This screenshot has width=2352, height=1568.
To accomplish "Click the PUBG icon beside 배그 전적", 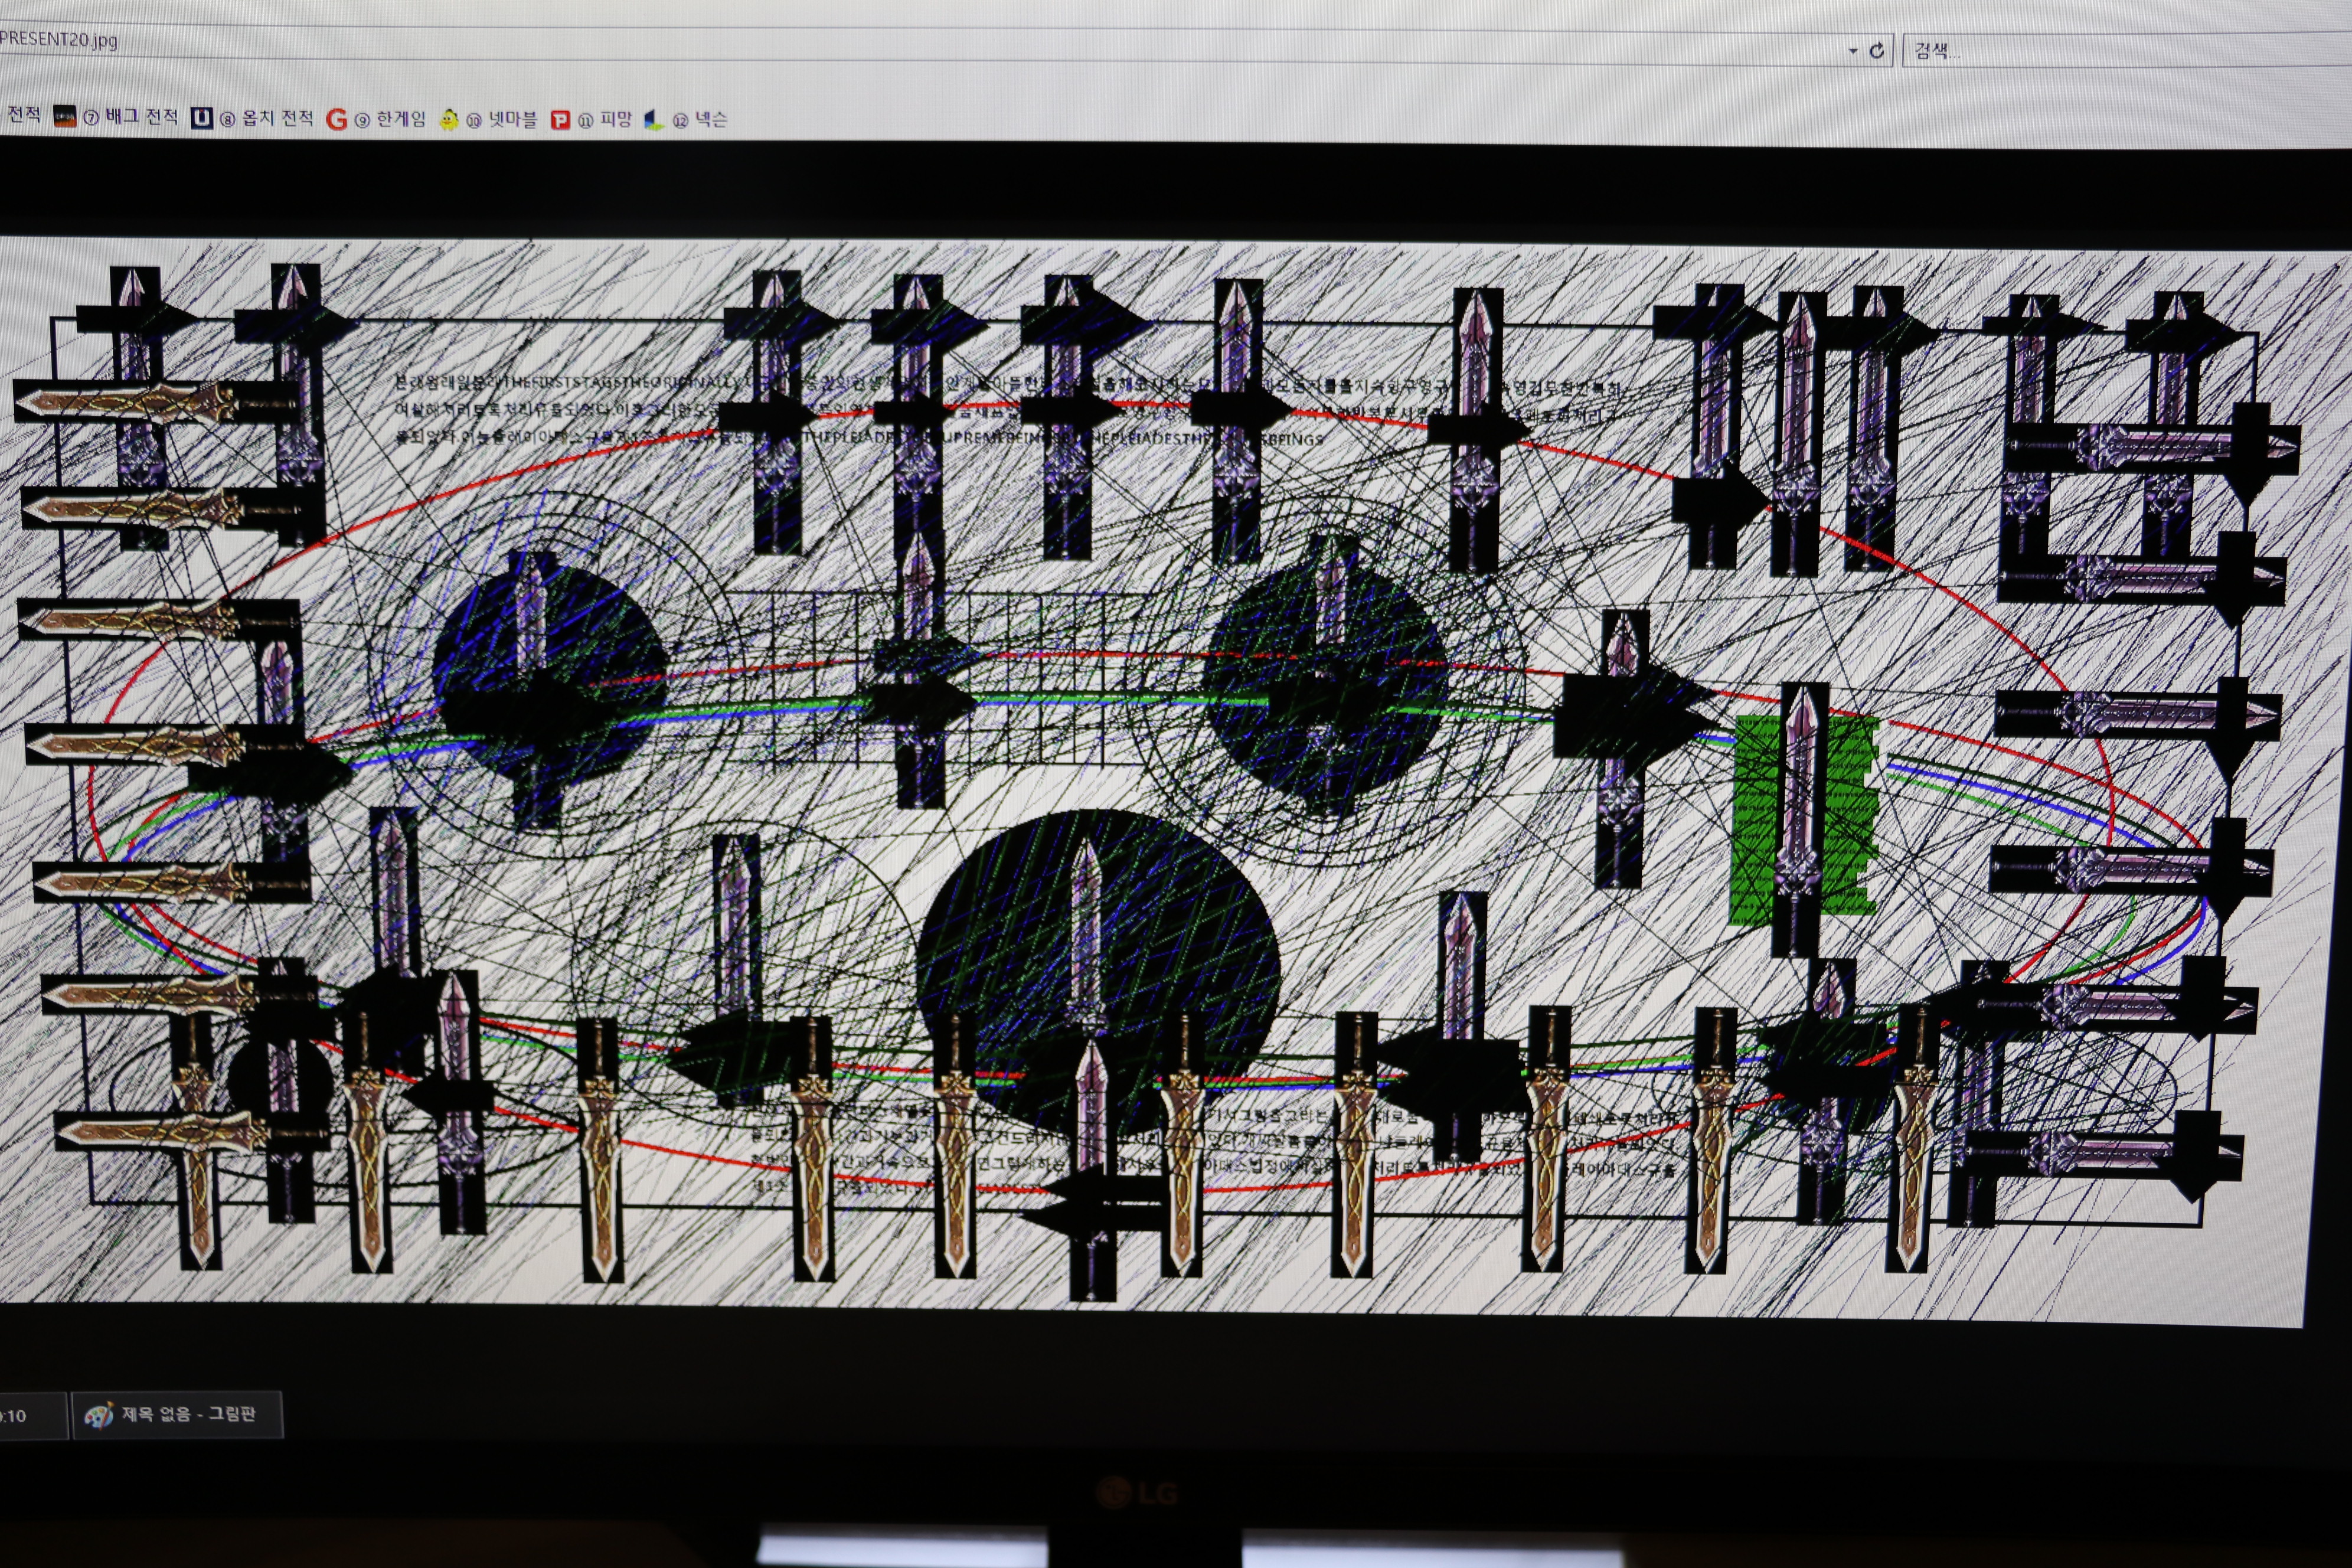I will pyautogui.click(x=65, y=117).
